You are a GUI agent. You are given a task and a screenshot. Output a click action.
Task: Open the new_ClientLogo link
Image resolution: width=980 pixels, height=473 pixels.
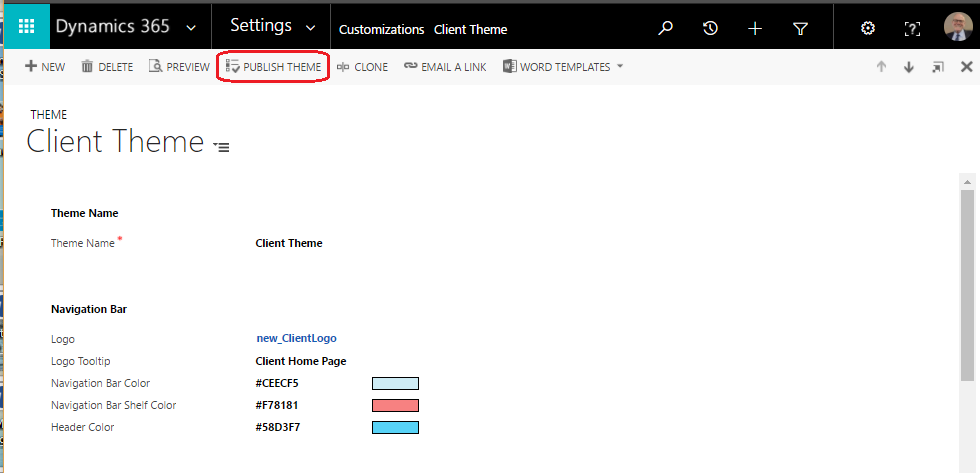coord(296,339)
